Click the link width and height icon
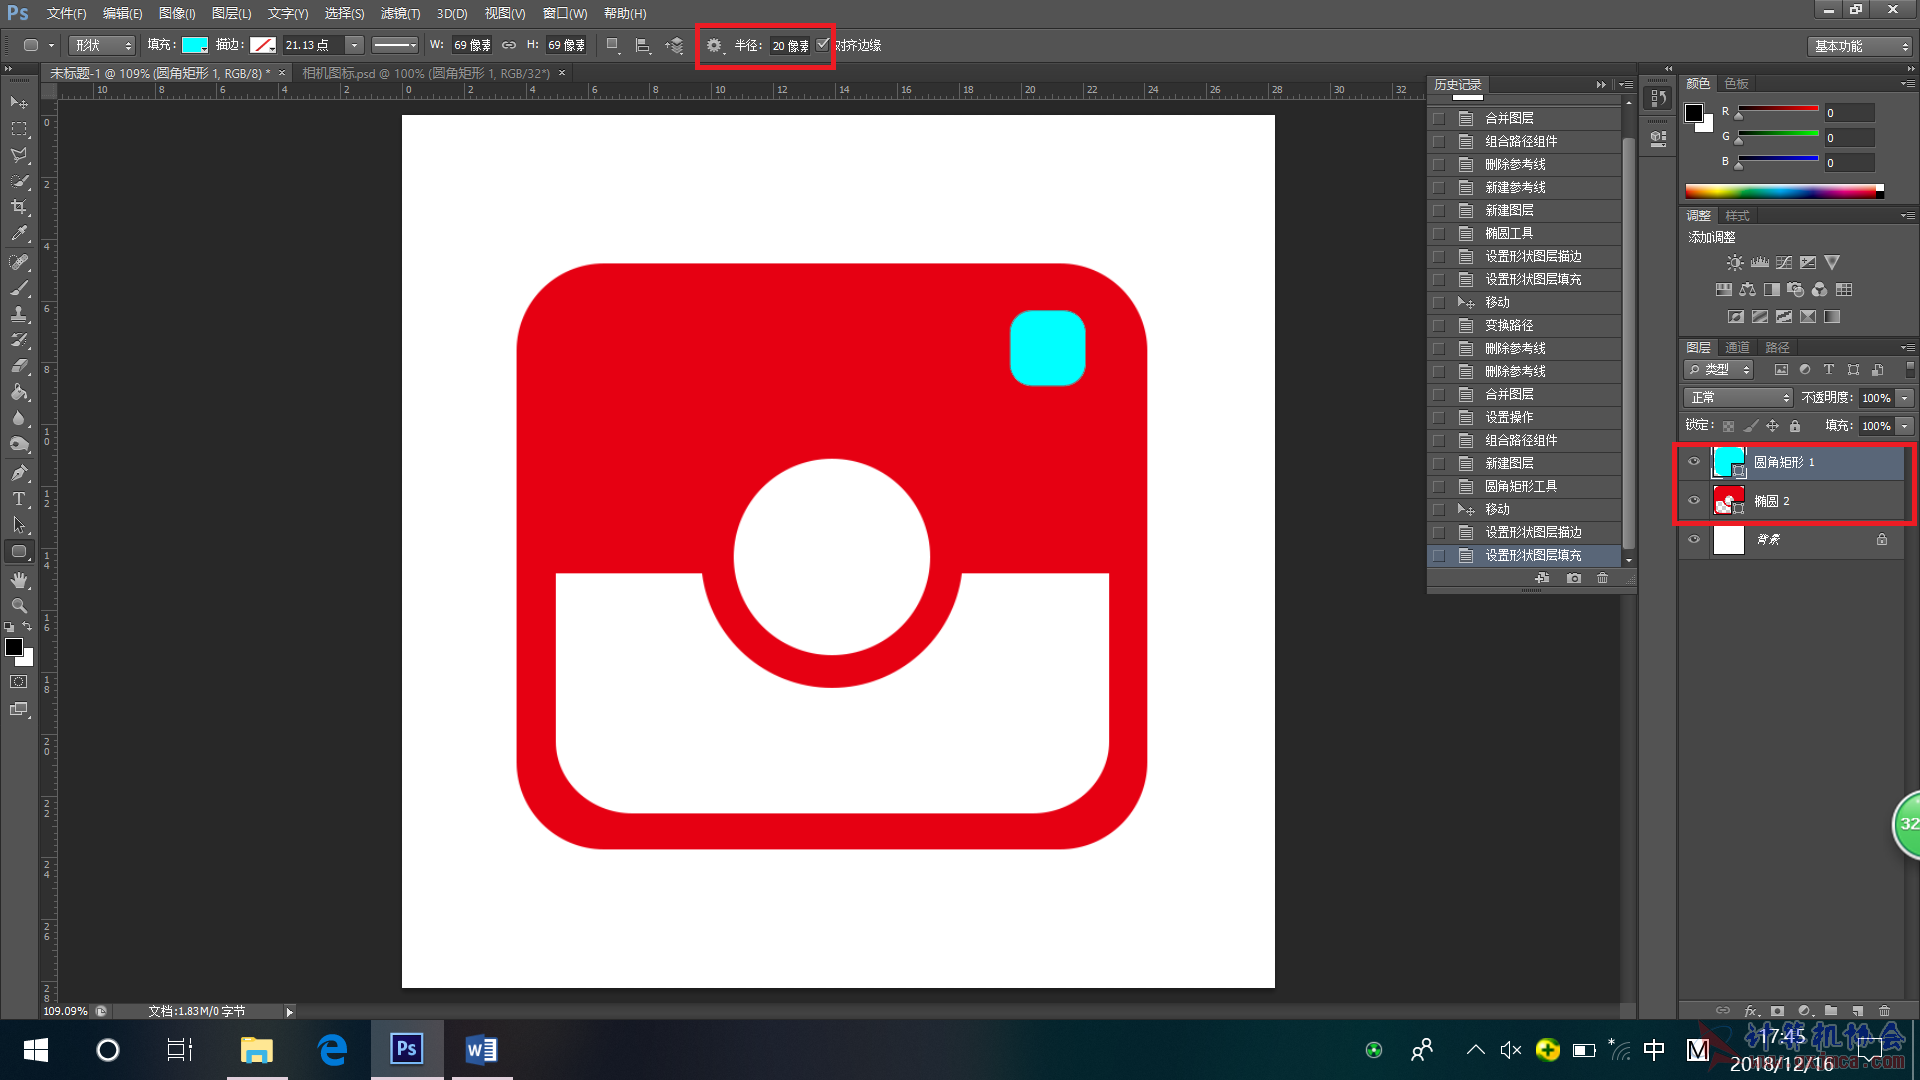 pyautogui.click(x=509, y=45)
